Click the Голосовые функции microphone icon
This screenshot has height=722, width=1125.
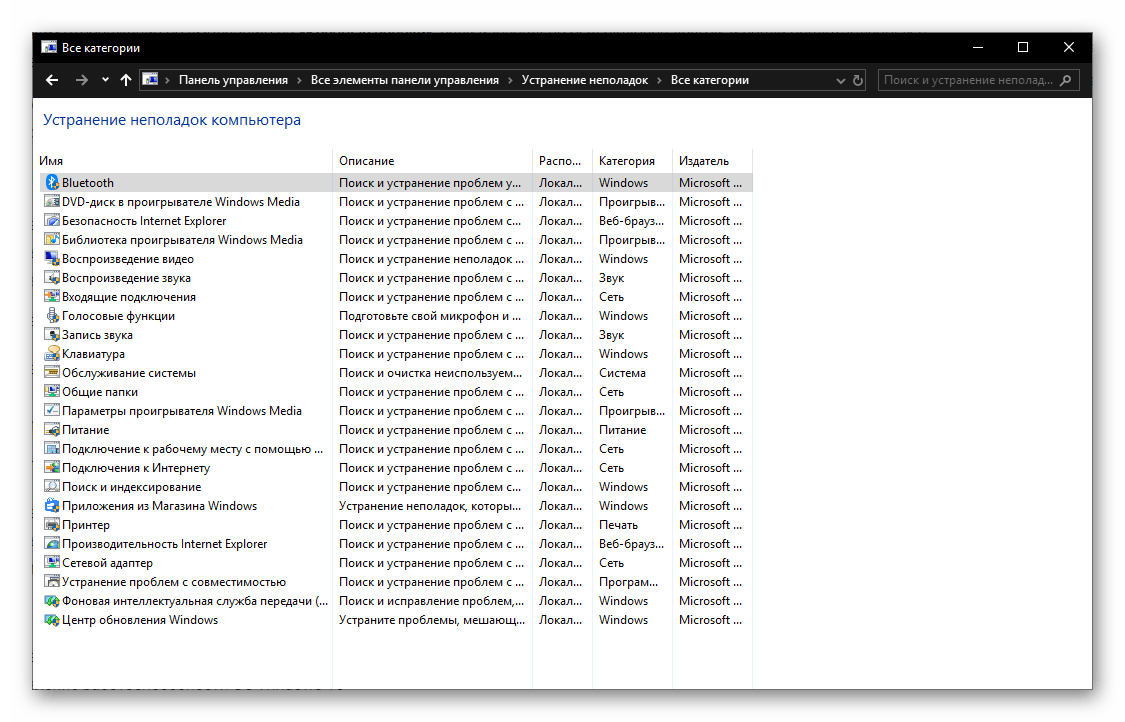pyautogui.click(x=52, y=316)
